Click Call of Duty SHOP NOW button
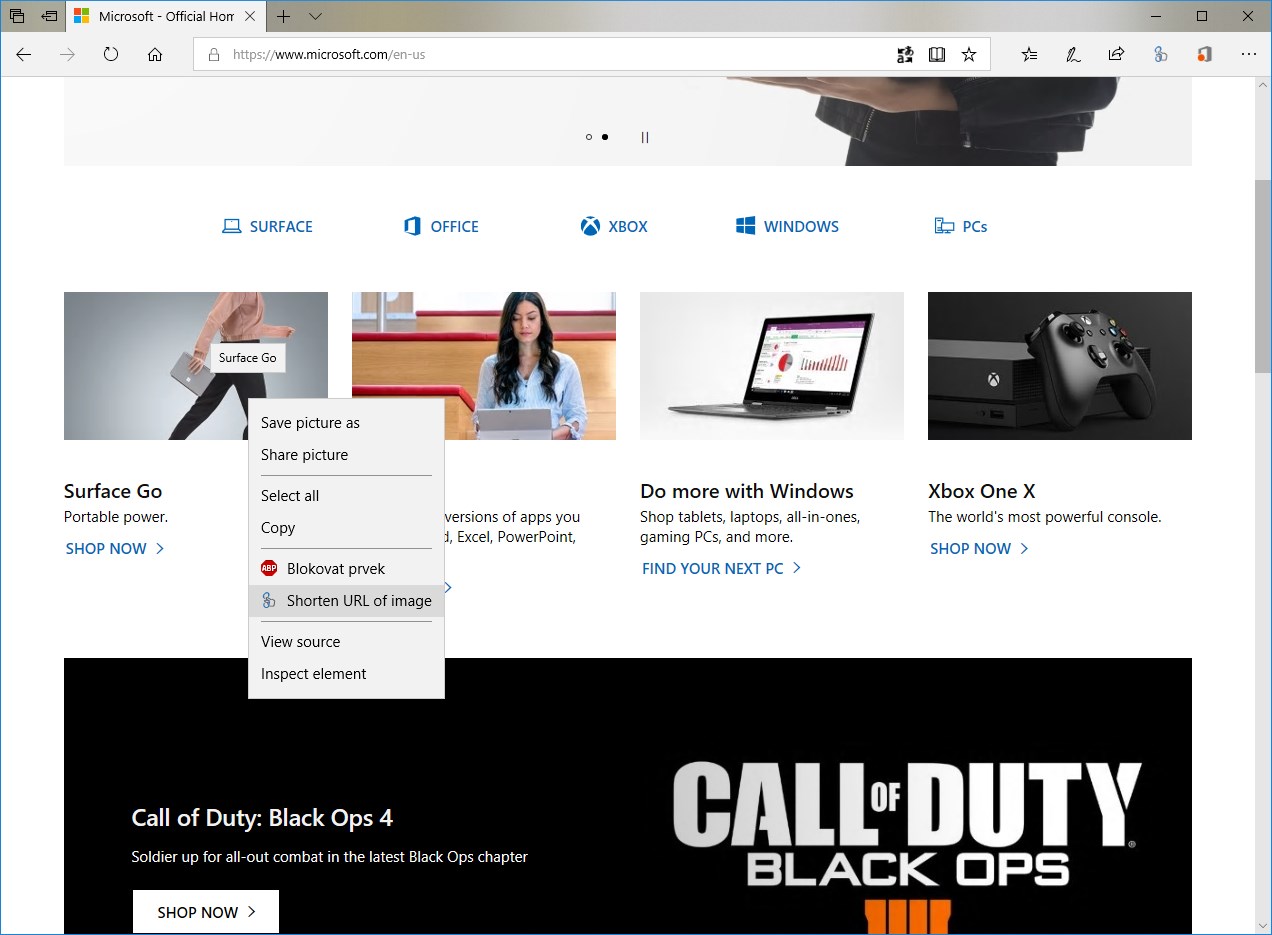The width and height of the screenshot is (1272, 935). (206, 912)
